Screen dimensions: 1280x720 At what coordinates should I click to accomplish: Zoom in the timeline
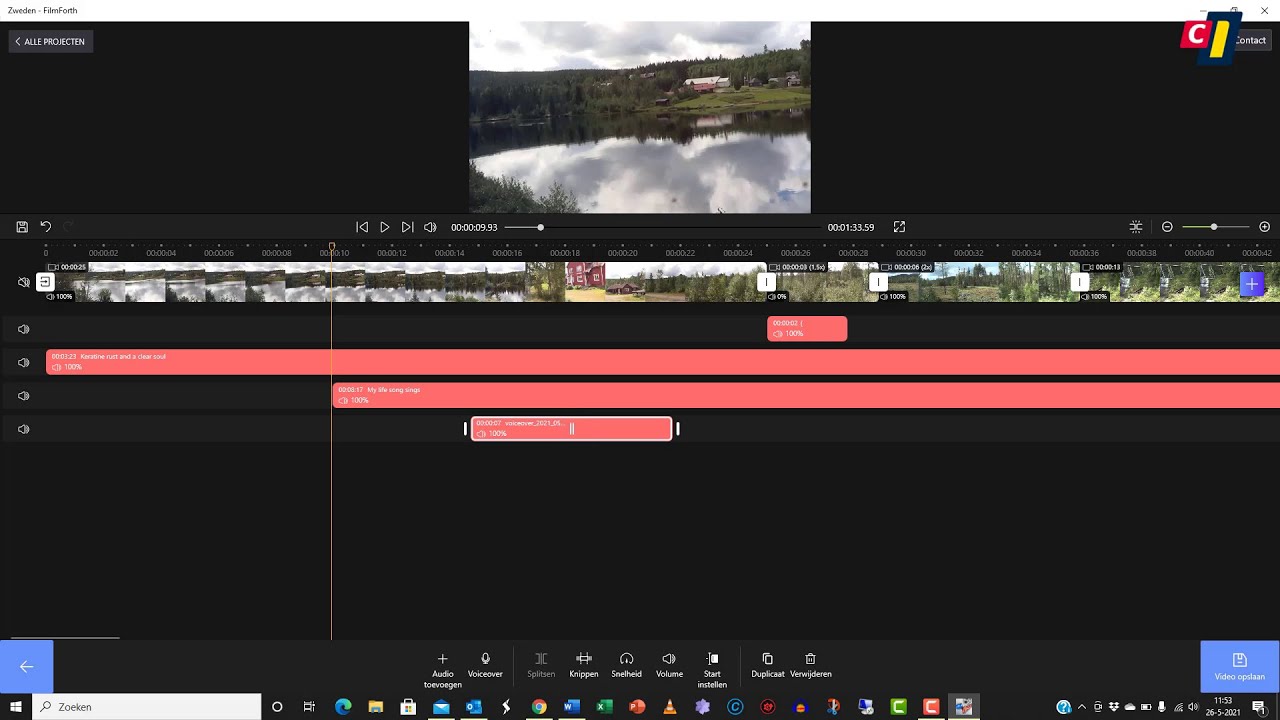tap(1264, 227)
